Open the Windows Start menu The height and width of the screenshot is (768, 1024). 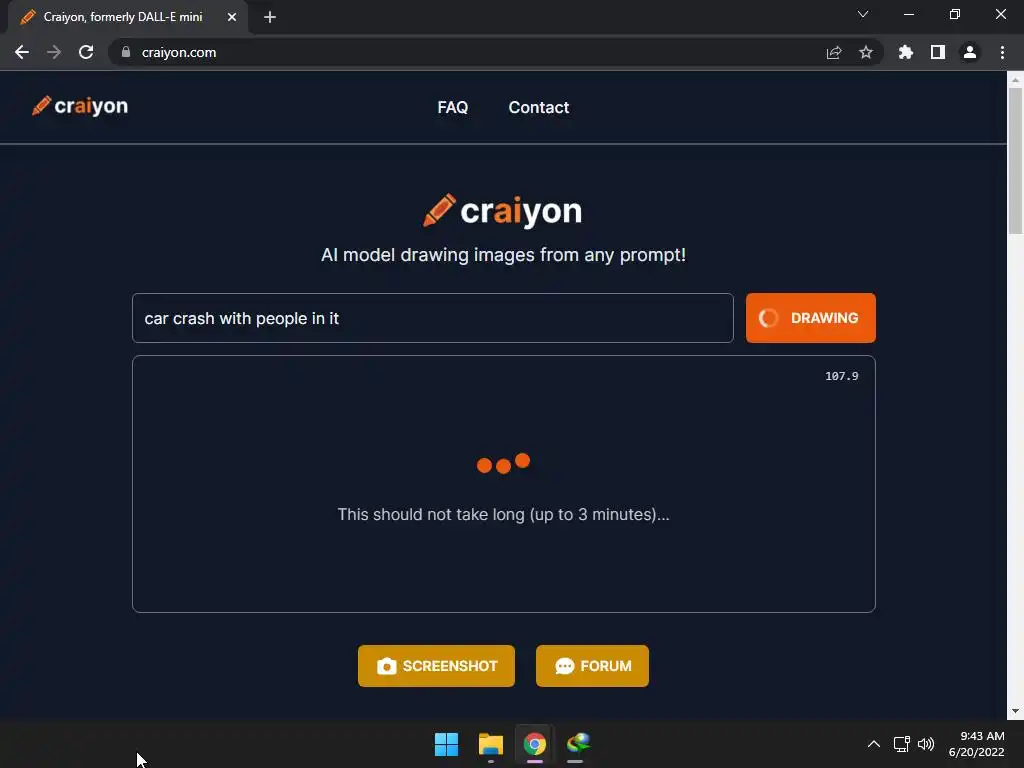click(x=447, y=744)
